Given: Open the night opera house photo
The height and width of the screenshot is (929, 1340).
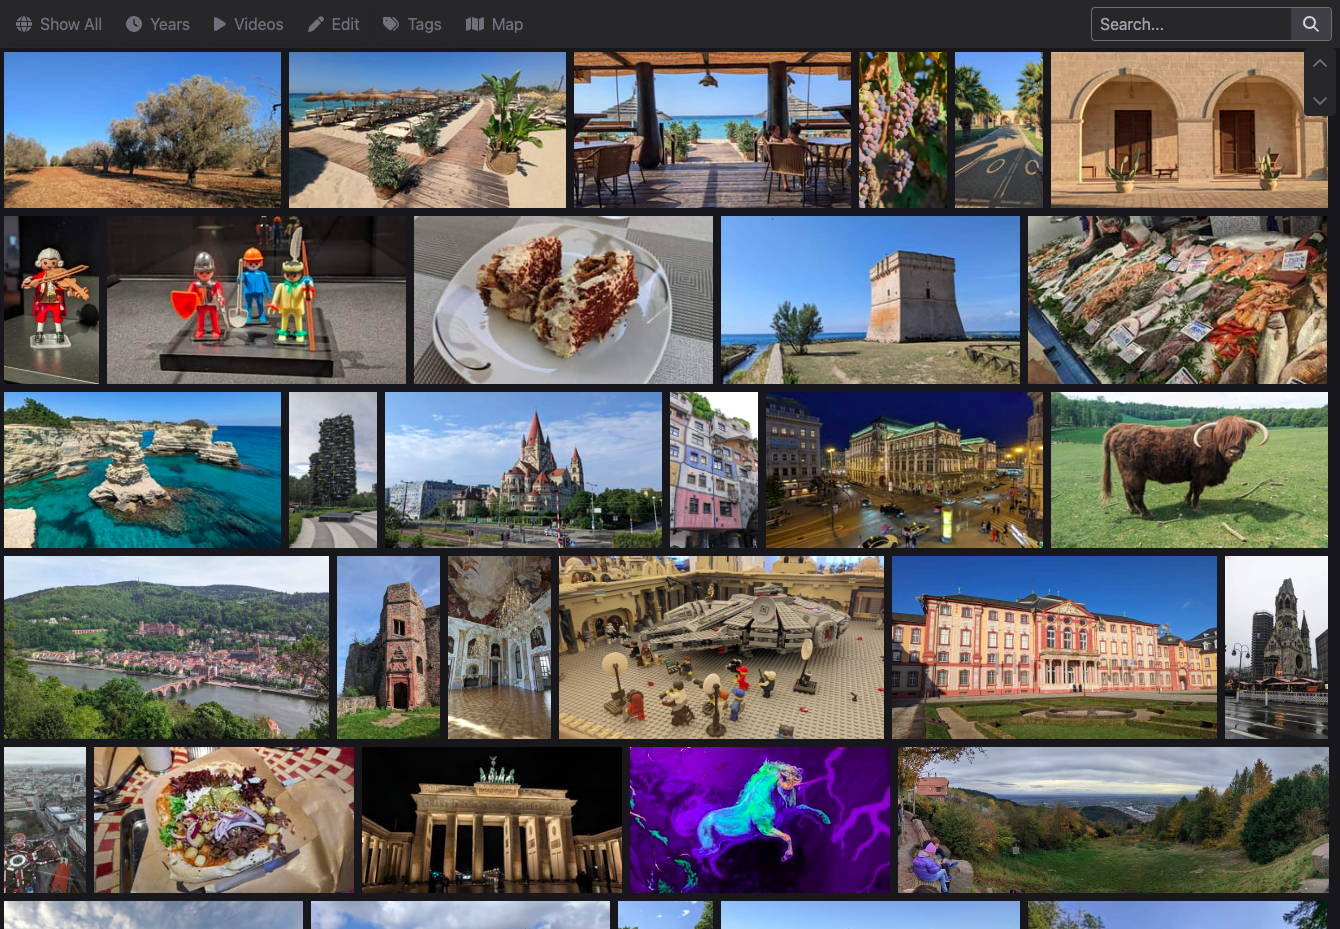Looking at the screenshot, I should [904, 470].
